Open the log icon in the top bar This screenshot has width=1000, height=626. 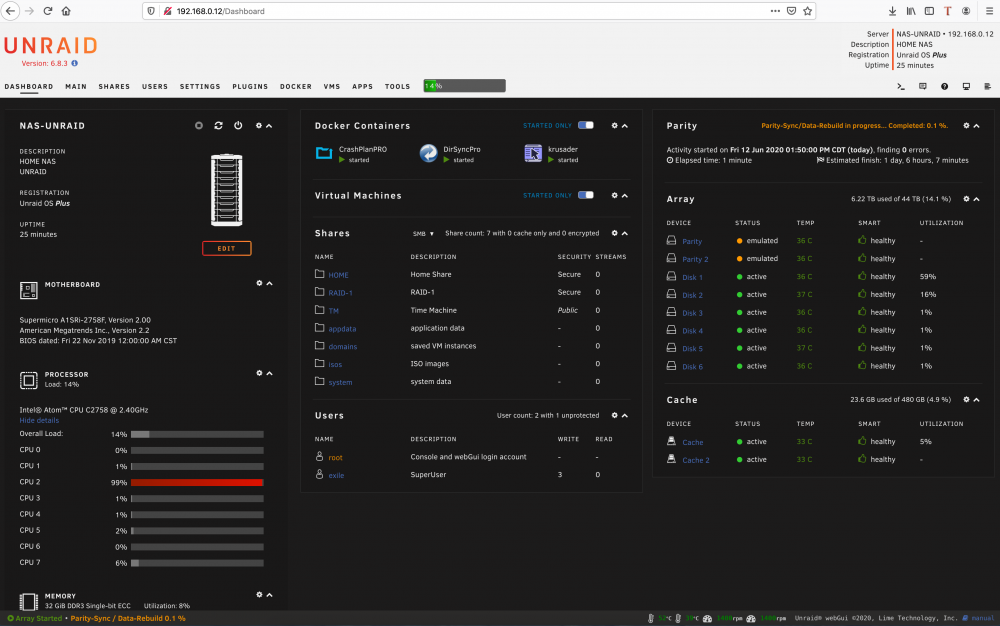pyautogui.click(x=987, y=87)
